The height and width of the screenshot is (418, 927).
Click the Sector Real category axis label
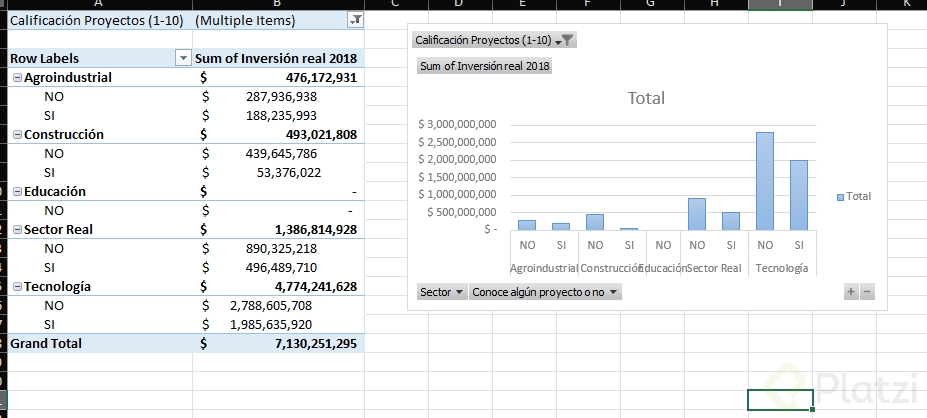714,268
